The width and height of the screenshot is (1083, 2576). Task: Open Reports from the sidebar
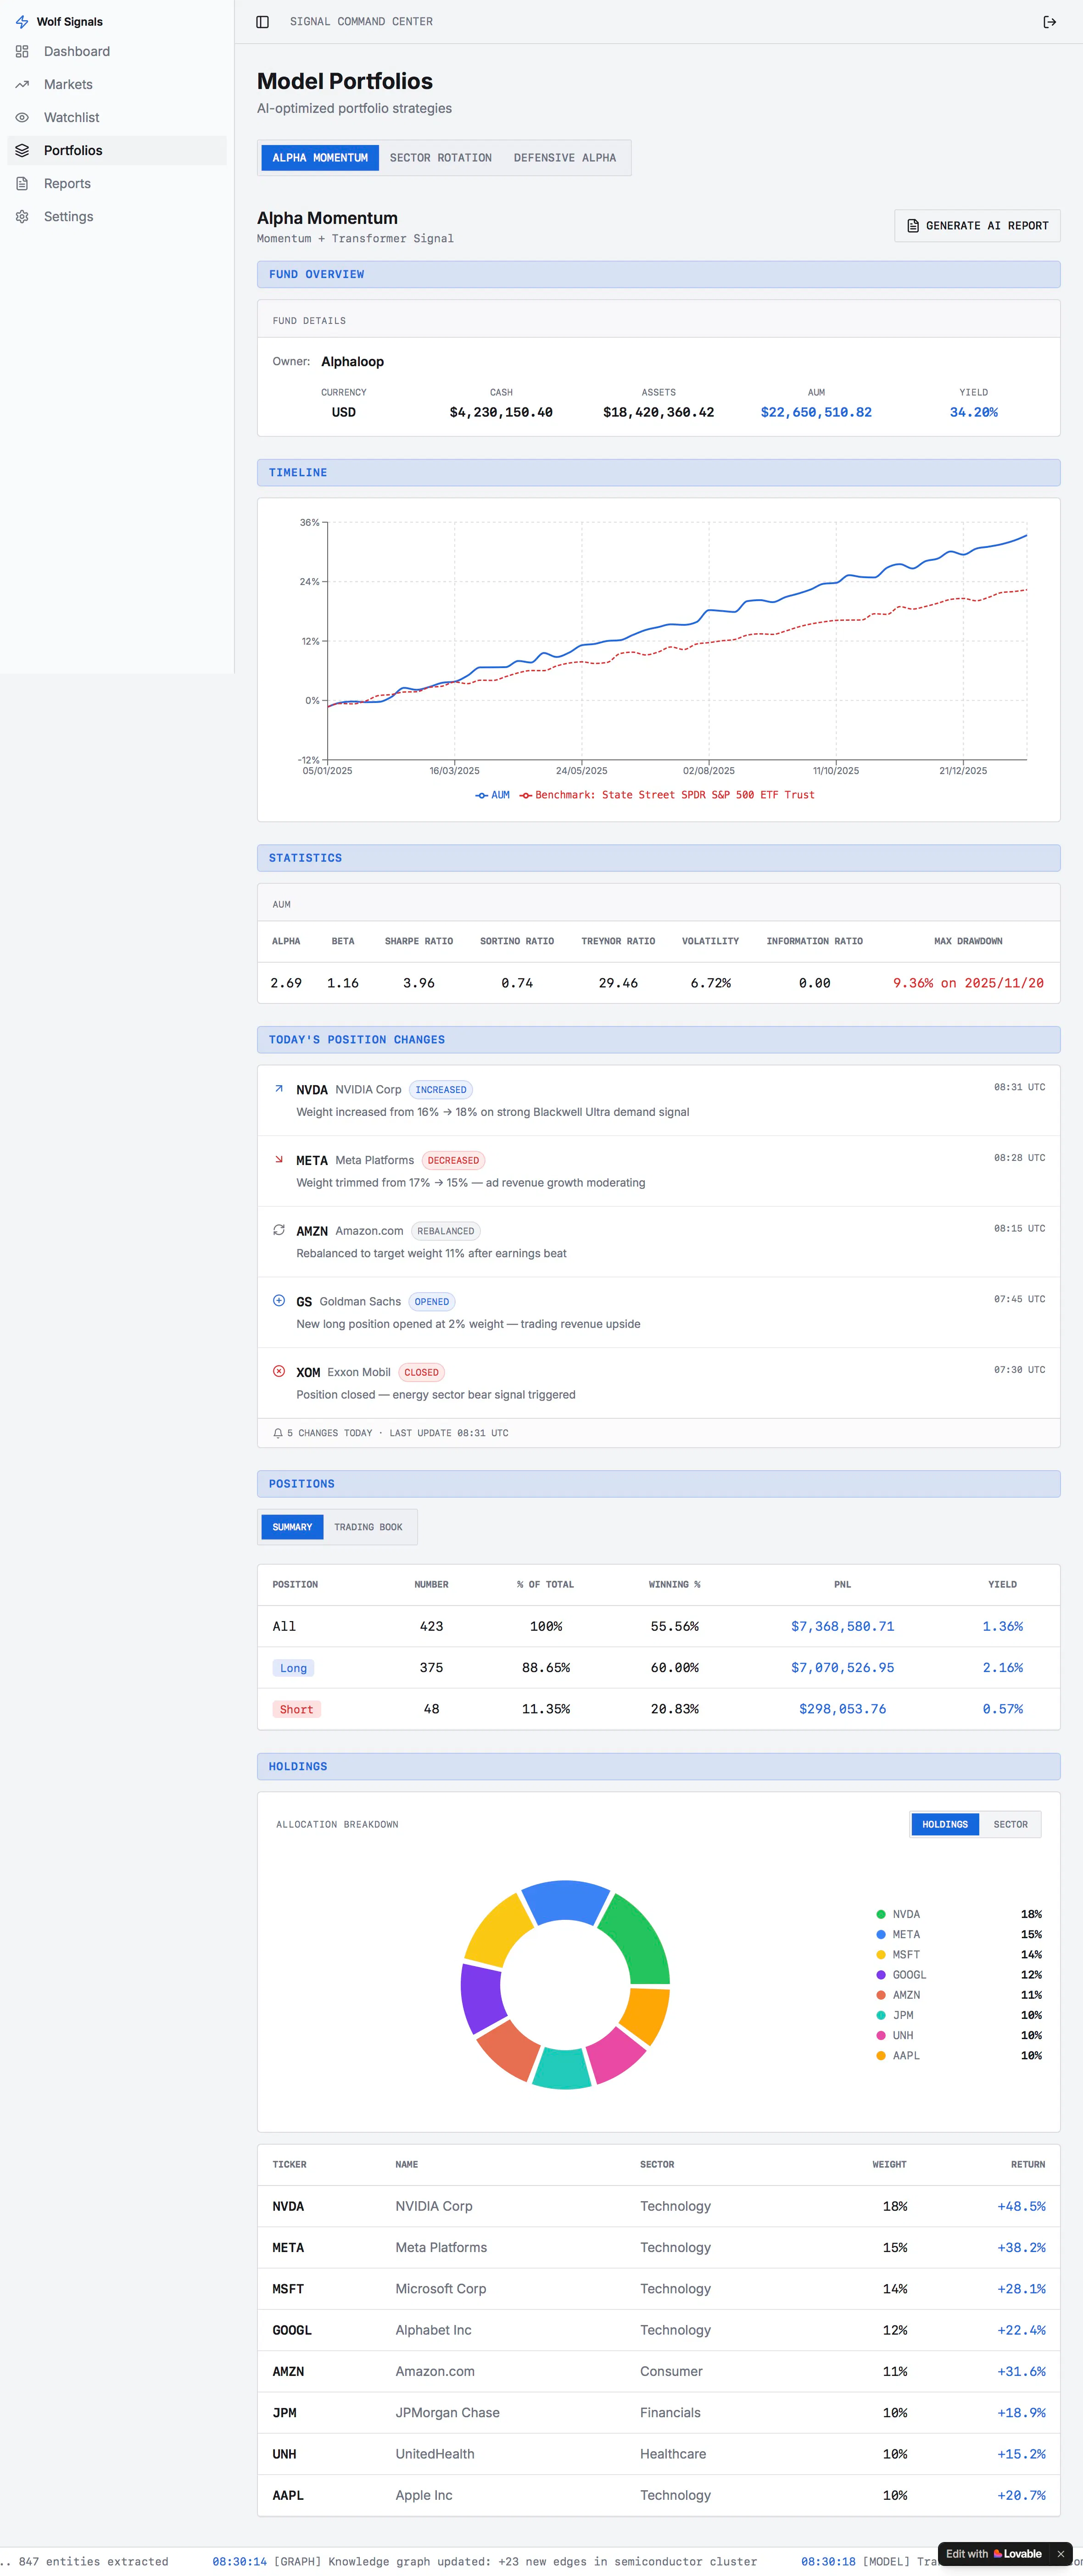(x=117, y=184)
